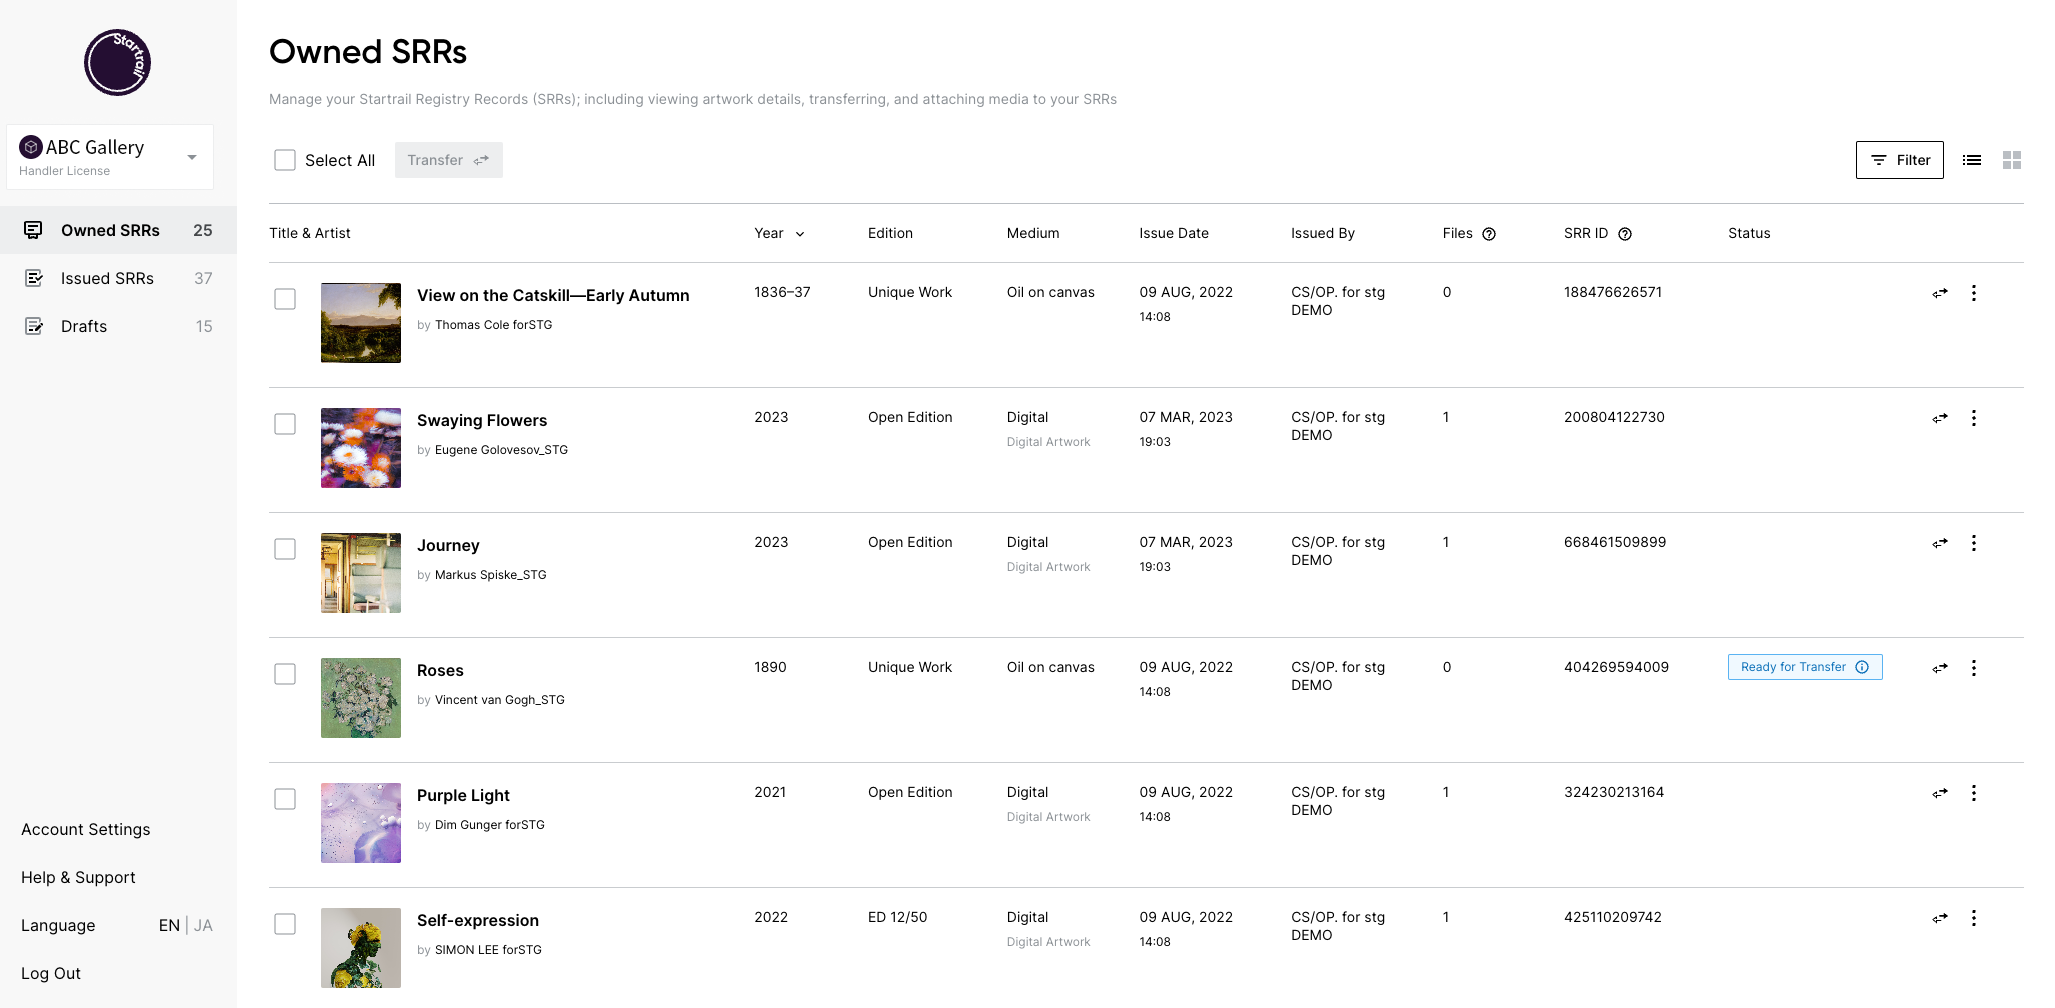
Task: Open Roses title link
Action: pyautogui.click(x=440, y=670)
